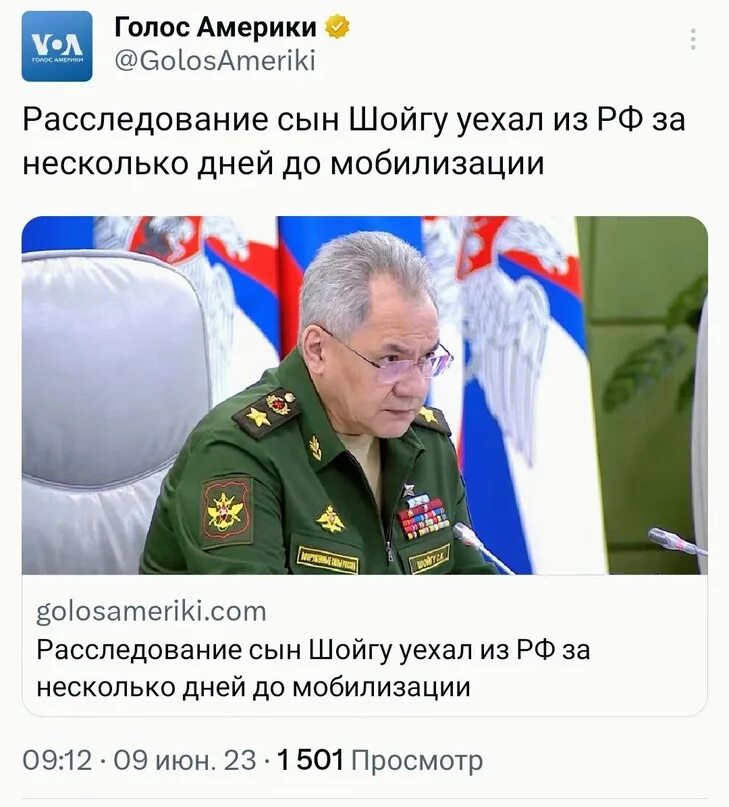Open the three-dot more options menu

coord(693,39)
